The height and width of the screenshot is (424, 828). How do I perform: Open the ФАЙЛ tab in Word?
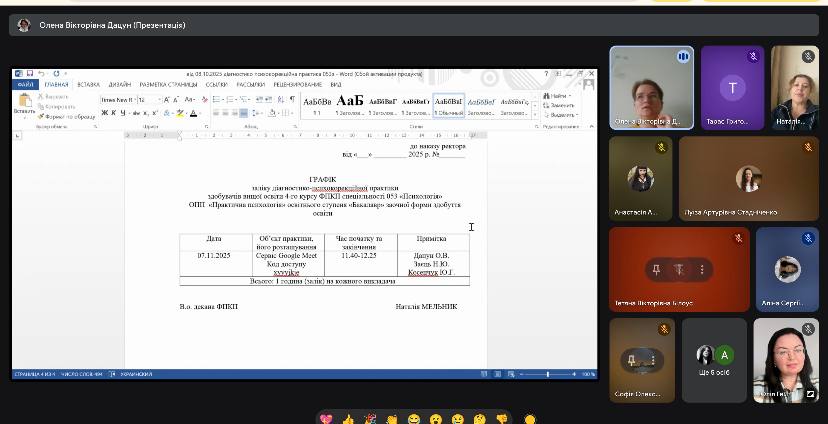[25, 85]
